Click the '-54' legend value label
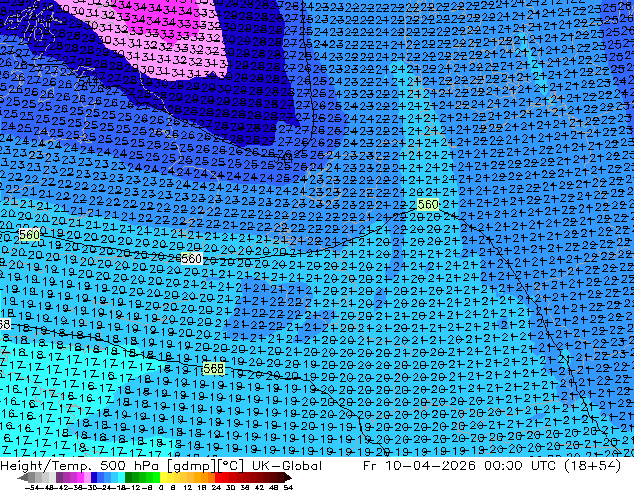The height and width of the screenshot is (490, 634). tap(32, 488)
